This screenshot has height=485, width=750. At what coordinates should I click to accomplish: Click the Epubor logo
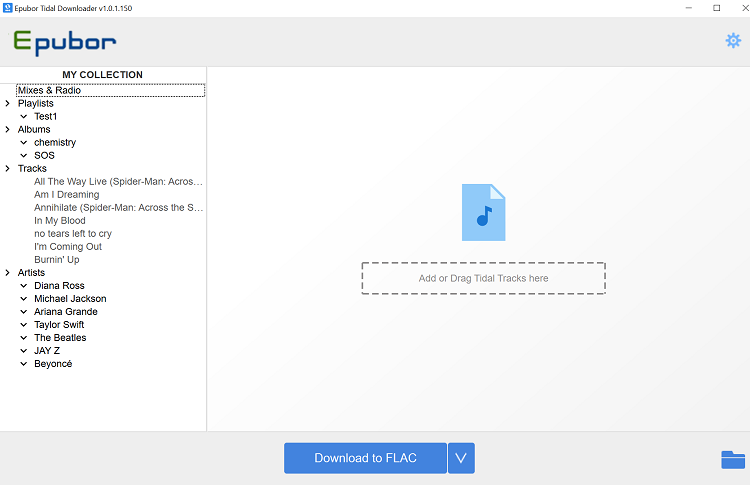(65, 43)
